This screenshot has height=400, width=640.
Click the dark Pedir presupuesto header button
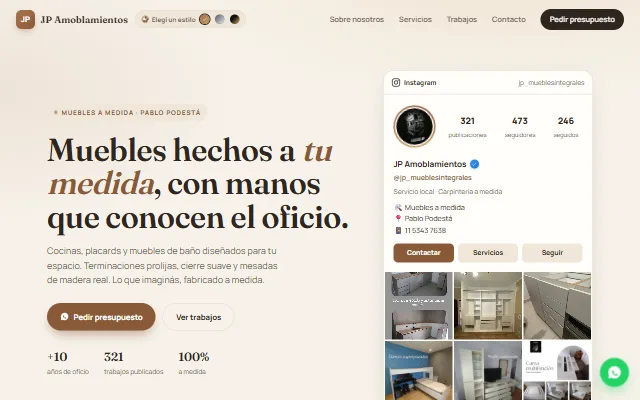click(582, 19)
